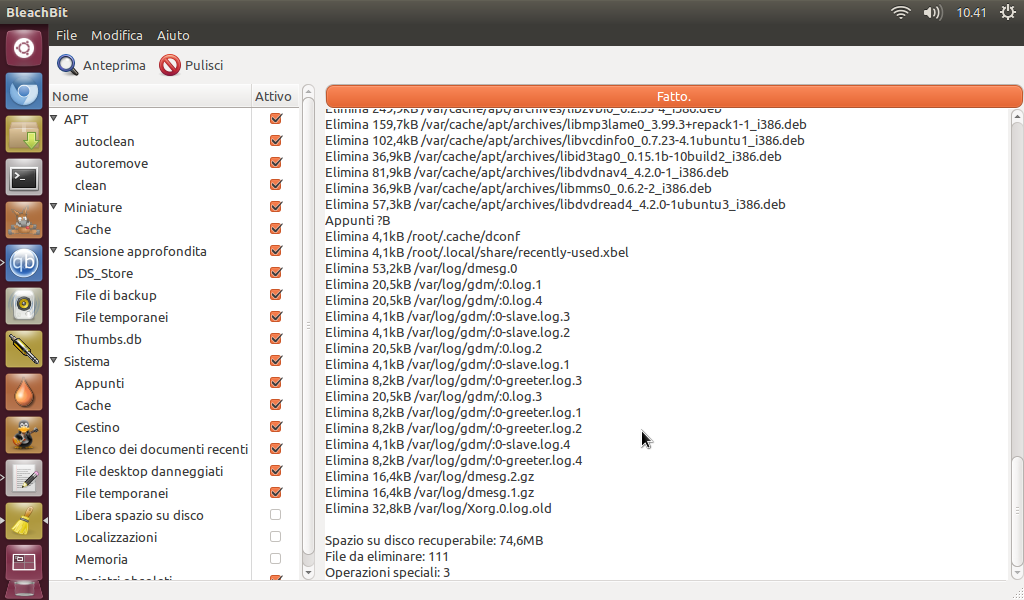Click log line /var/log/dmesg.0
1024x600 pixels.
tap(421, 268)
